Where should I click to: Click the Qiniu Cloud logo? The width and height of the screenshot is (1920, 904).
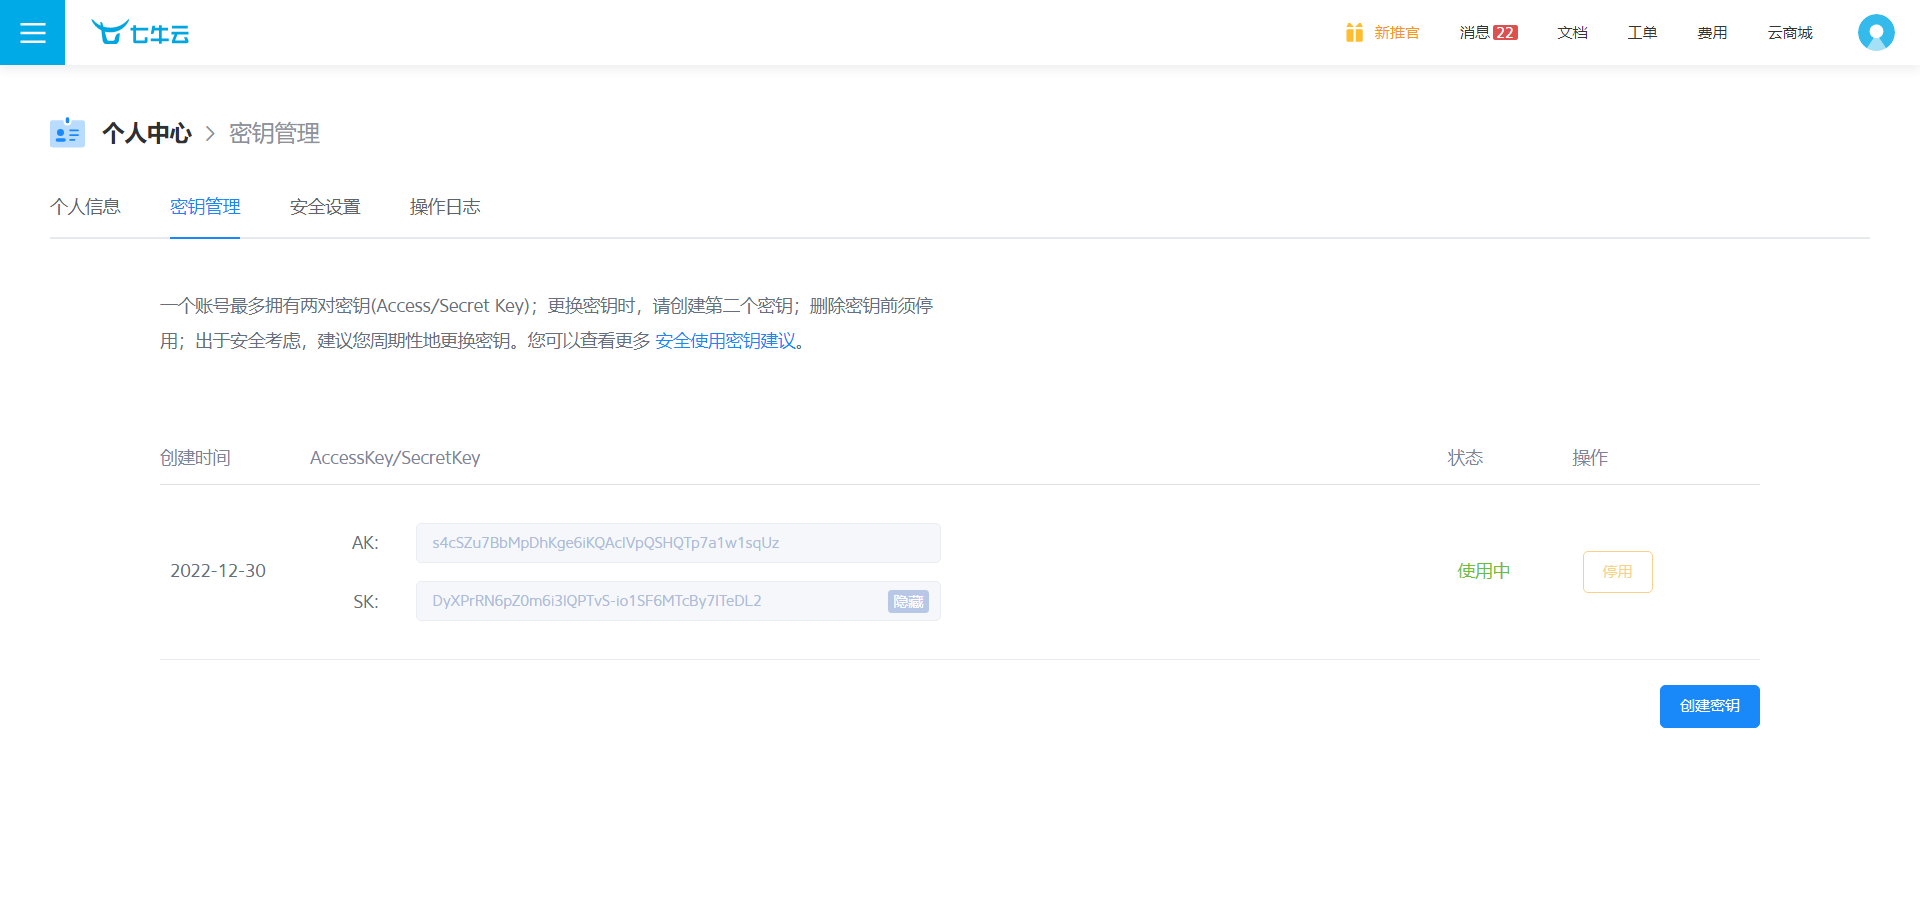[140, 33]
